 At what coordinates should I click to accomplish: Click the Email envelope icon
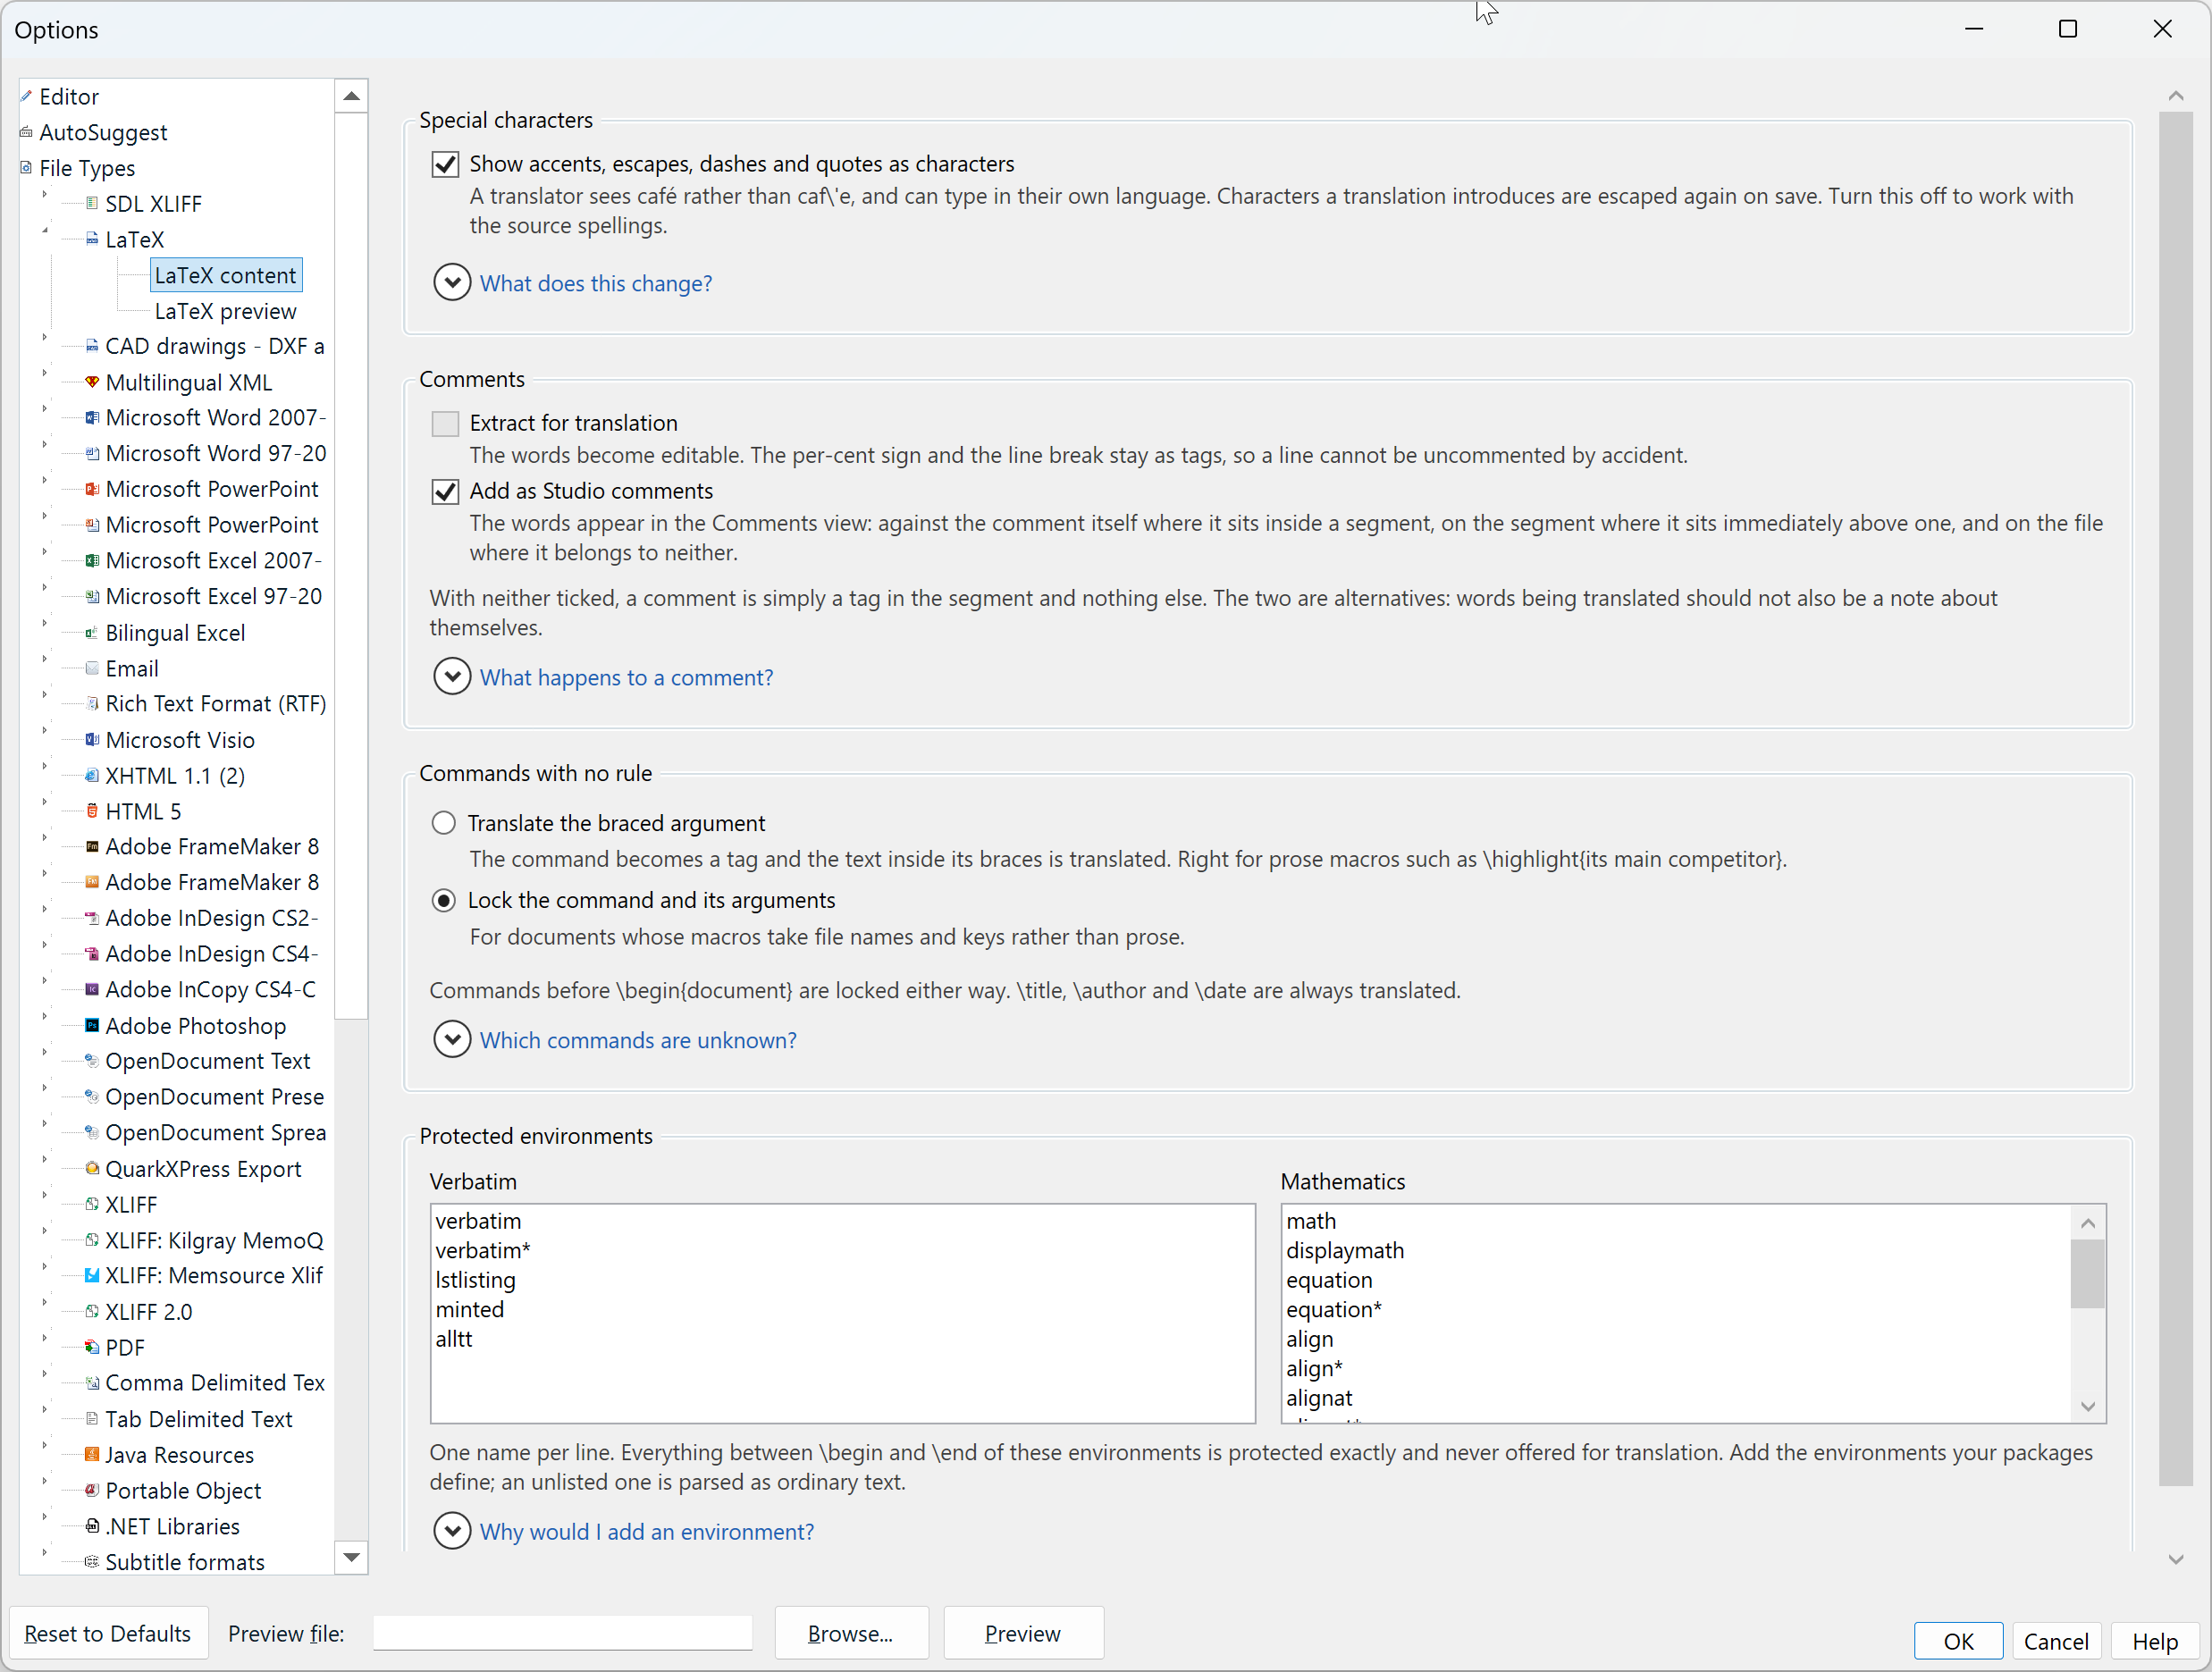[x=92, y=669]
